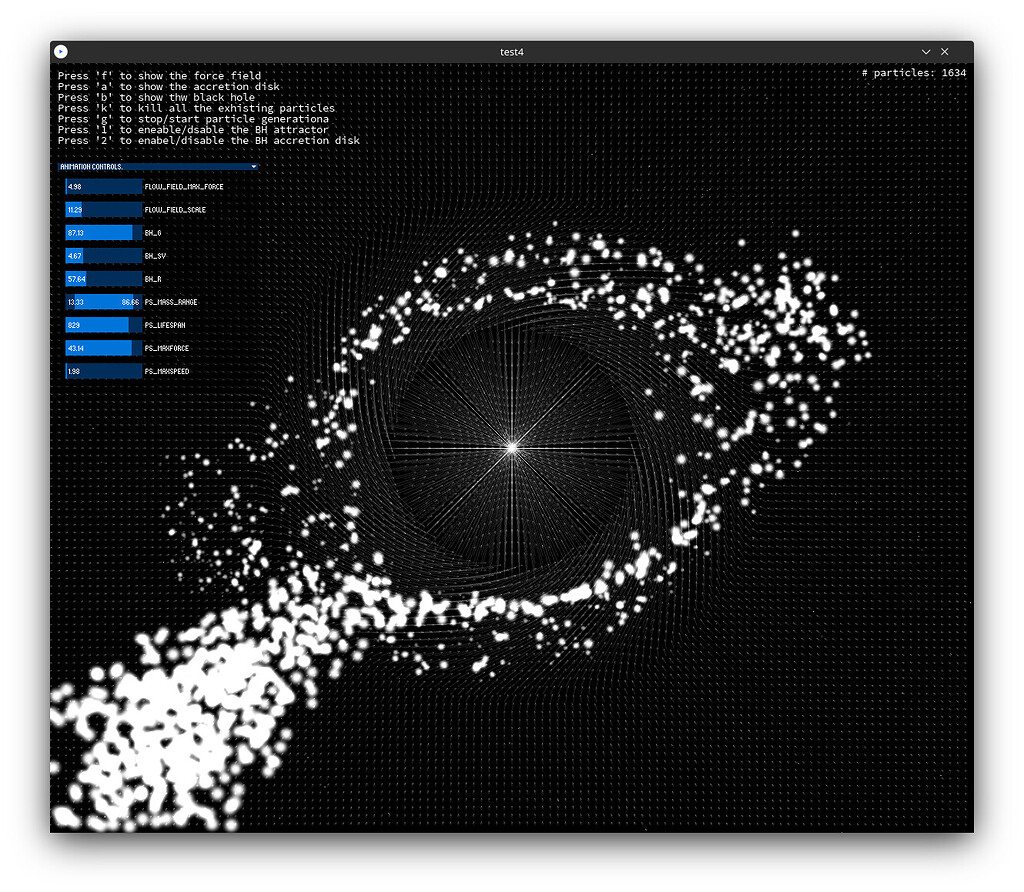Image resolution: width=1024 pixels, height=892 pixels.
Task: Set a new value on the BH_R slider
Action: [x=103, y=278]
